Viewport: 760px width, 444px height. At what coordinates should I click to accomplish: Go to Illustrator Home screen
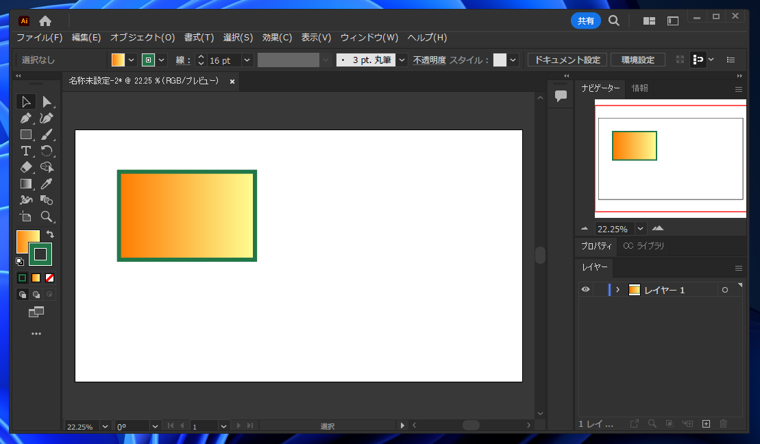click(x=45, y=21)
